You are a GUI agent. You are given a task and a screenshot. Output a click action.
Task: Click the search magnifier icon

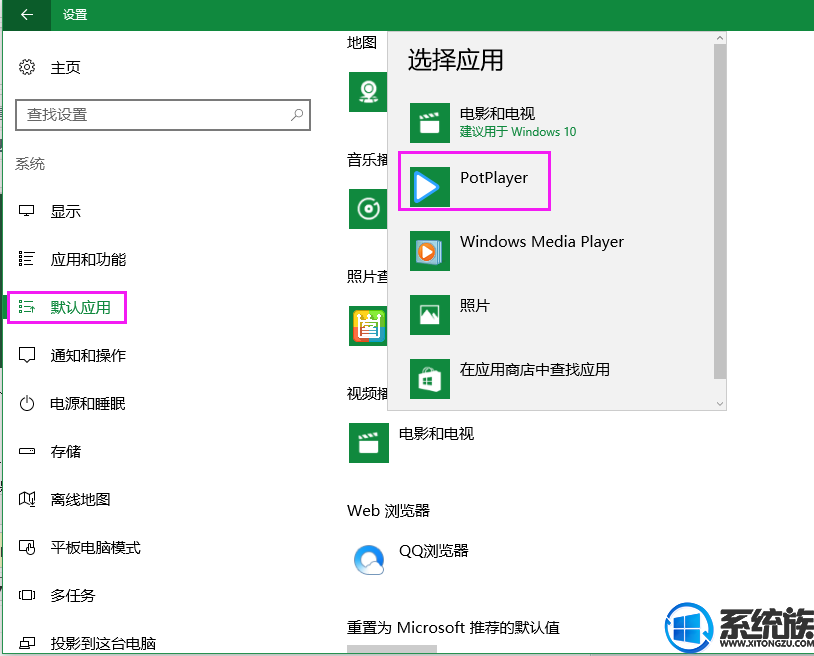[297, 114]
